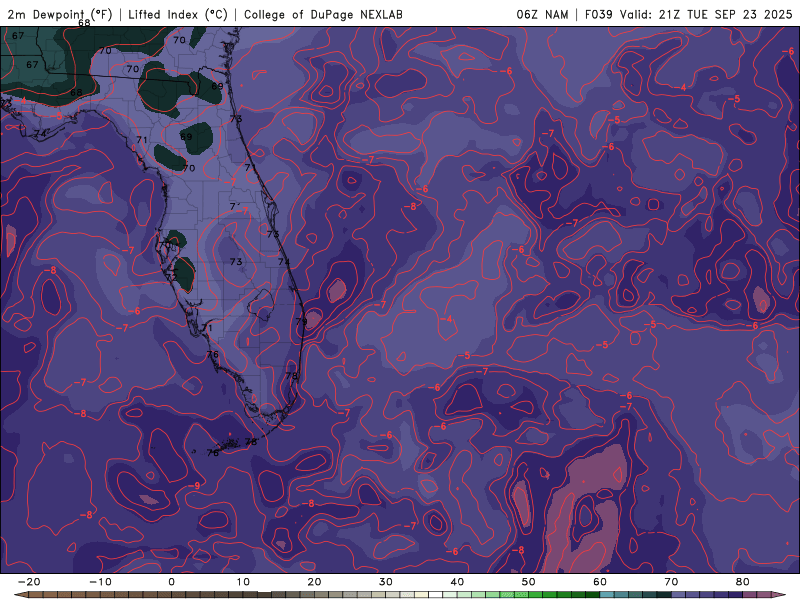
Task: Click the 30 label on the color scale
Action: [386, 582]
